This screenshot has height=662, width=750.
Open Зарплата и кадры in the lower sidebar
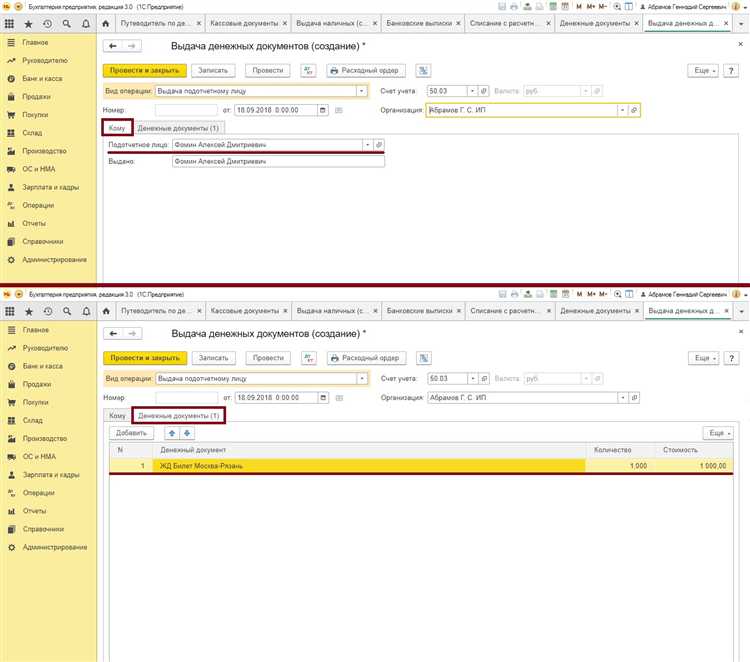(50, 475)
